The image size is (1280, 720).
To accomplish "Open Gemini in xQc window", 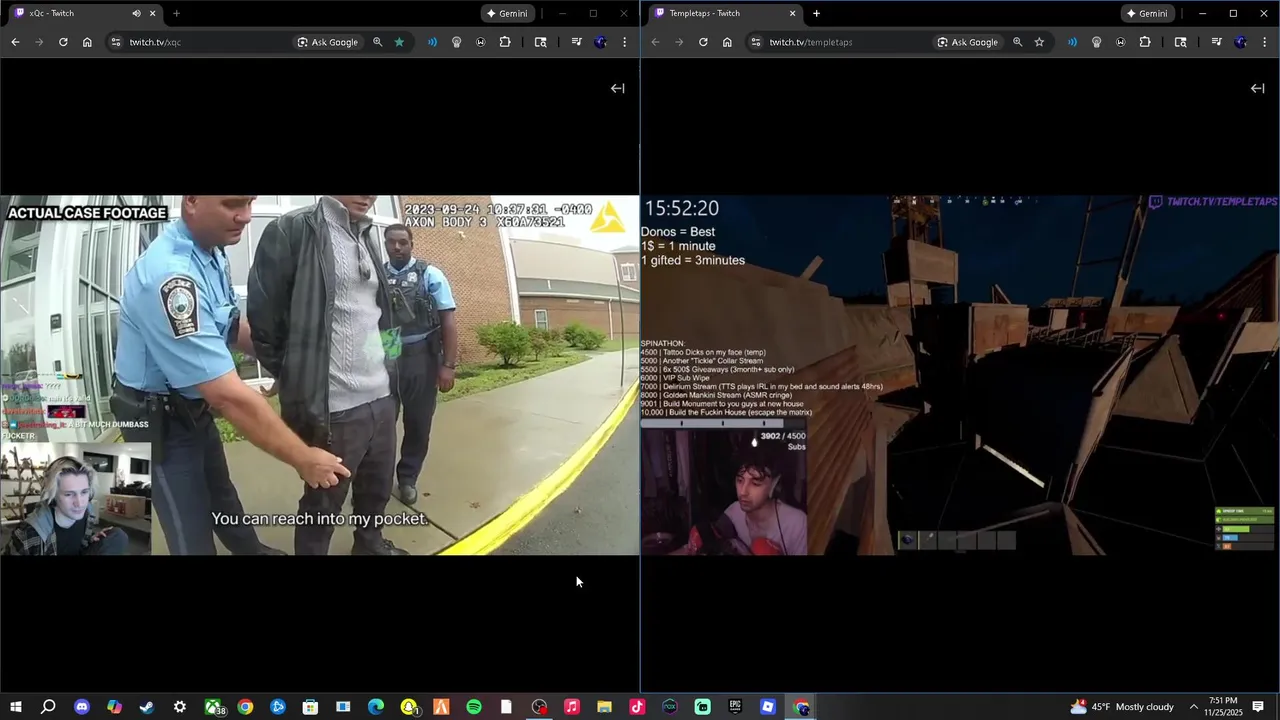I will point(507,13).
